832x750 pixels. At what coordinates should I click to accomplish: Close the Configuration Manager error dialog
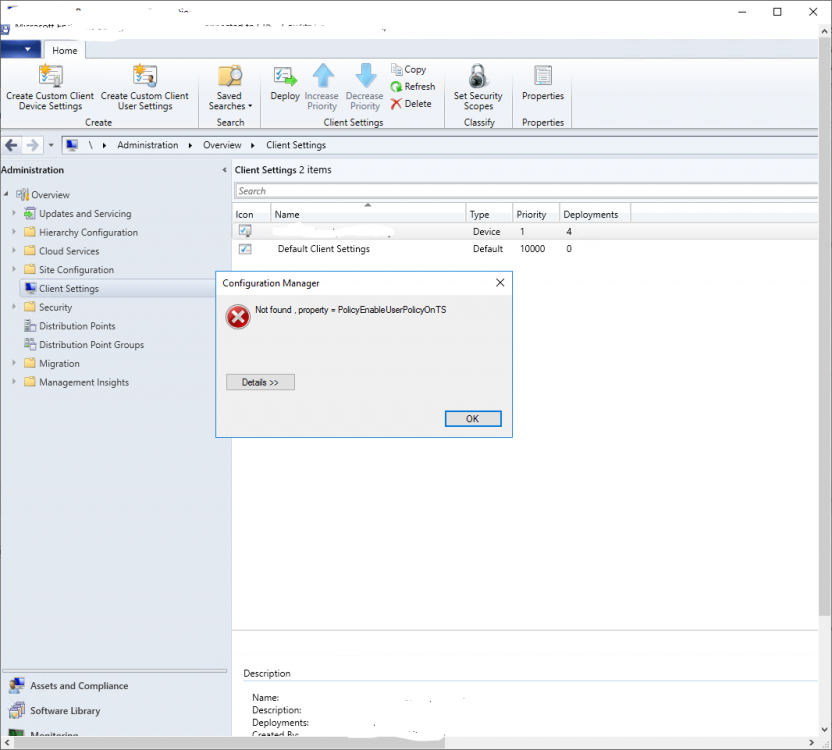click(x=500, y=283)
